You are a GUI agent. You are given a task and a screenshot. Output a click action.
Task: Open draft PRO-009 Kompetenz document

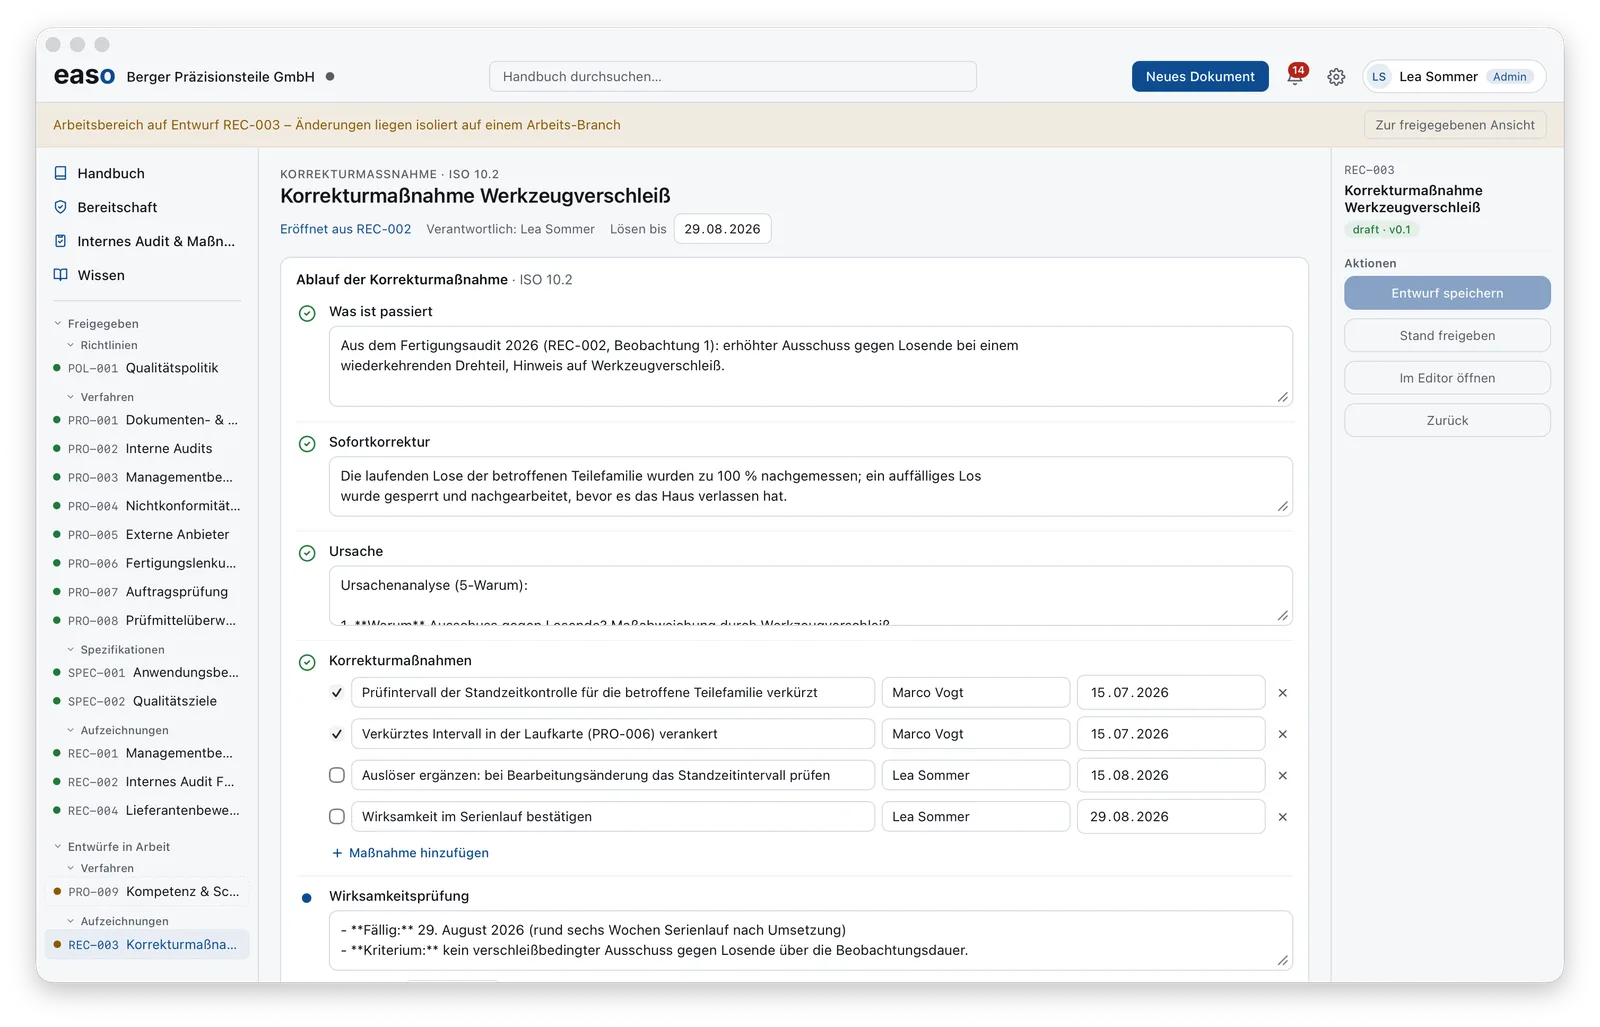coord(147,892)
